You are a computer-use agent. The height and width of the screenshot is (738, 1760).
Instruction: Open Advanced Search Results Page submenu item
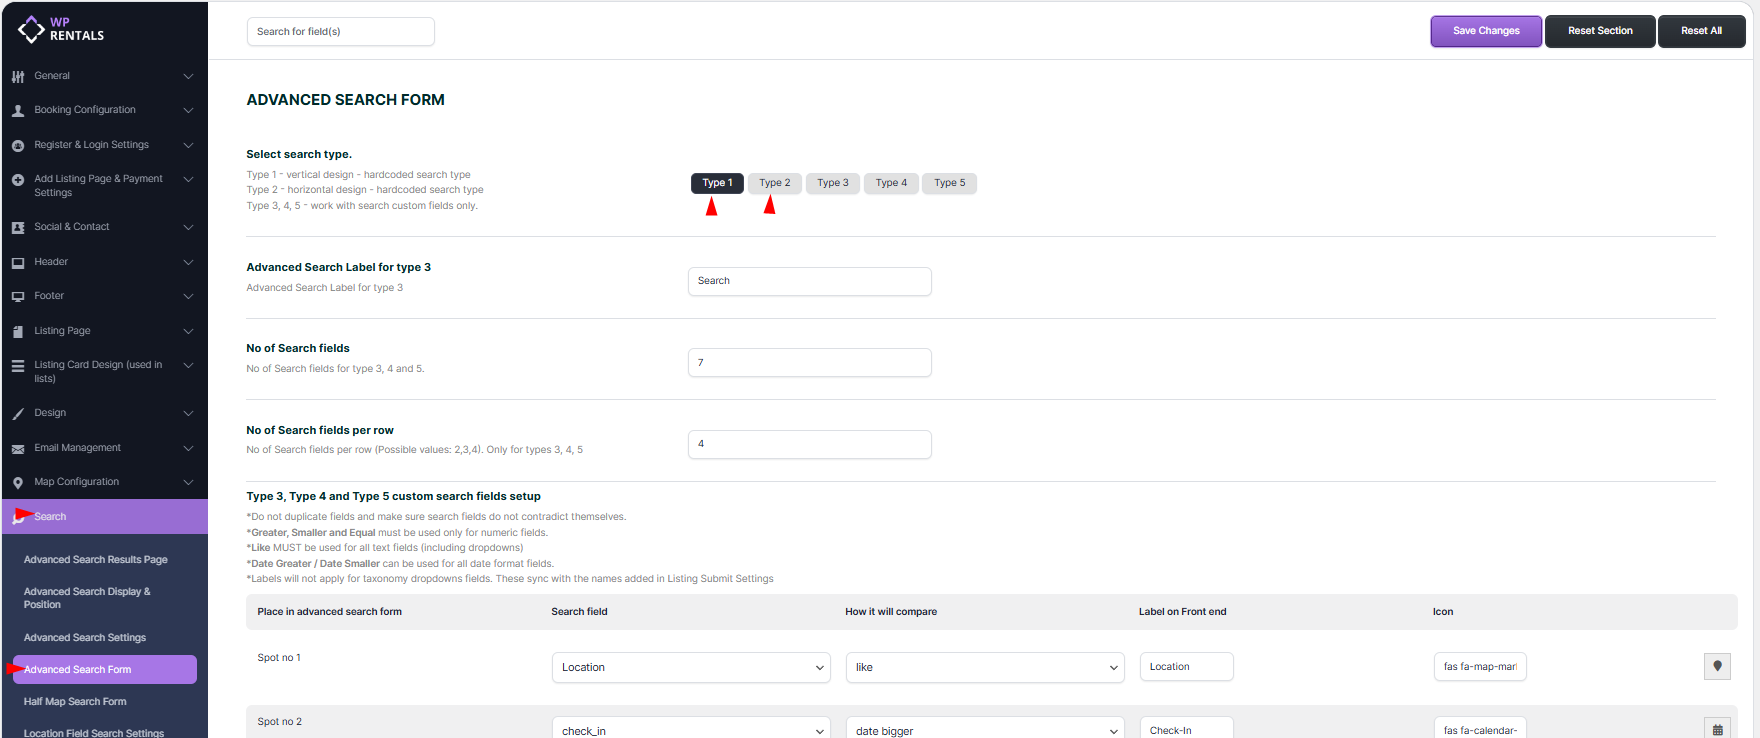coord(96,560)
